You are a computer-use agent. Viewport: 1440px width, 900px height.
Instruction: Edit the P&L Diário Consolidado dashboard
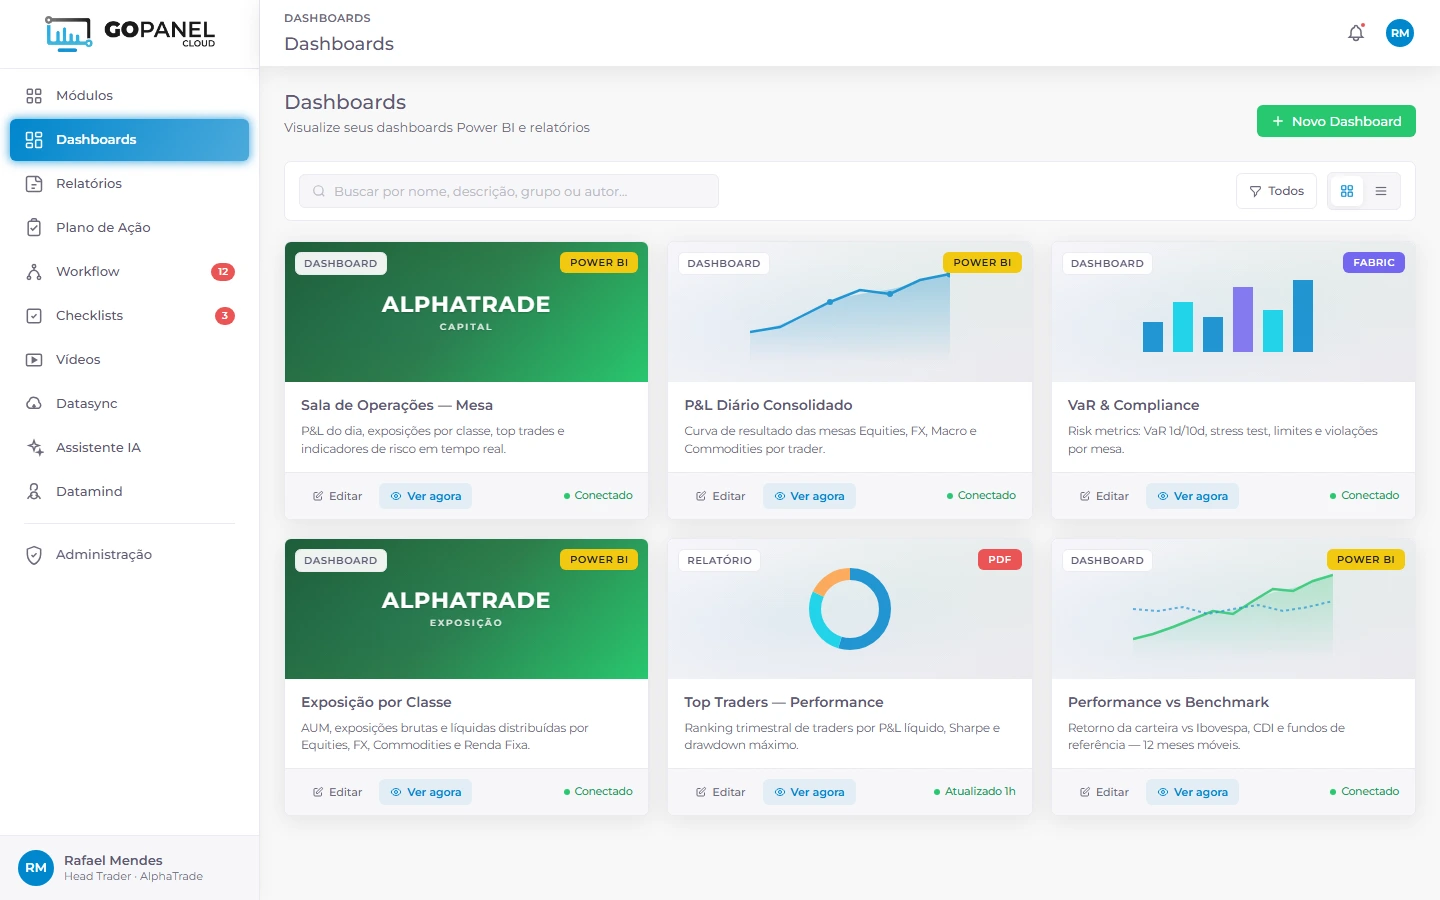[720, 496]
